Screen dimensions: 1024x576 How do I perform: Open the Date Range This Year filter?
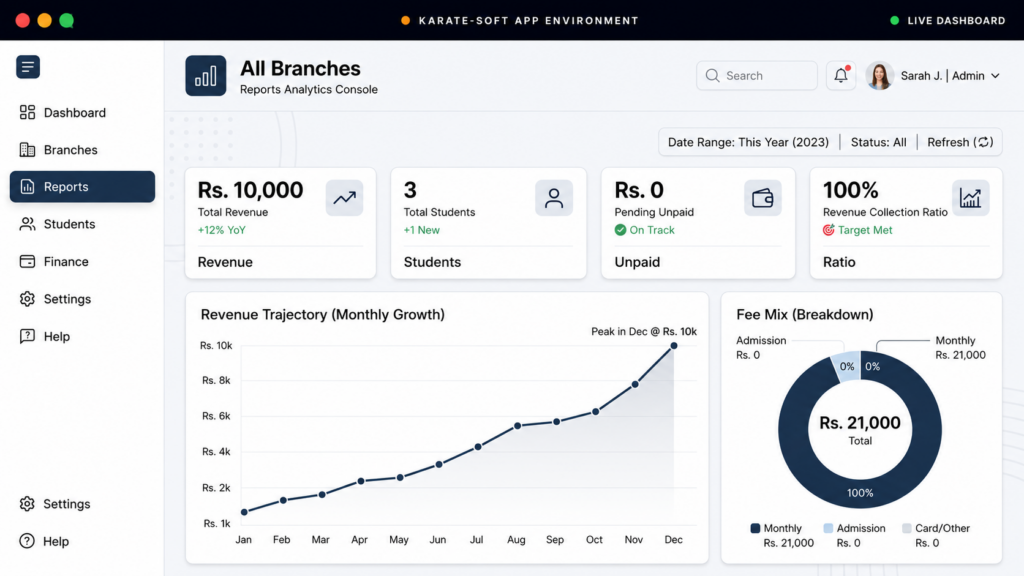(748, 142)
